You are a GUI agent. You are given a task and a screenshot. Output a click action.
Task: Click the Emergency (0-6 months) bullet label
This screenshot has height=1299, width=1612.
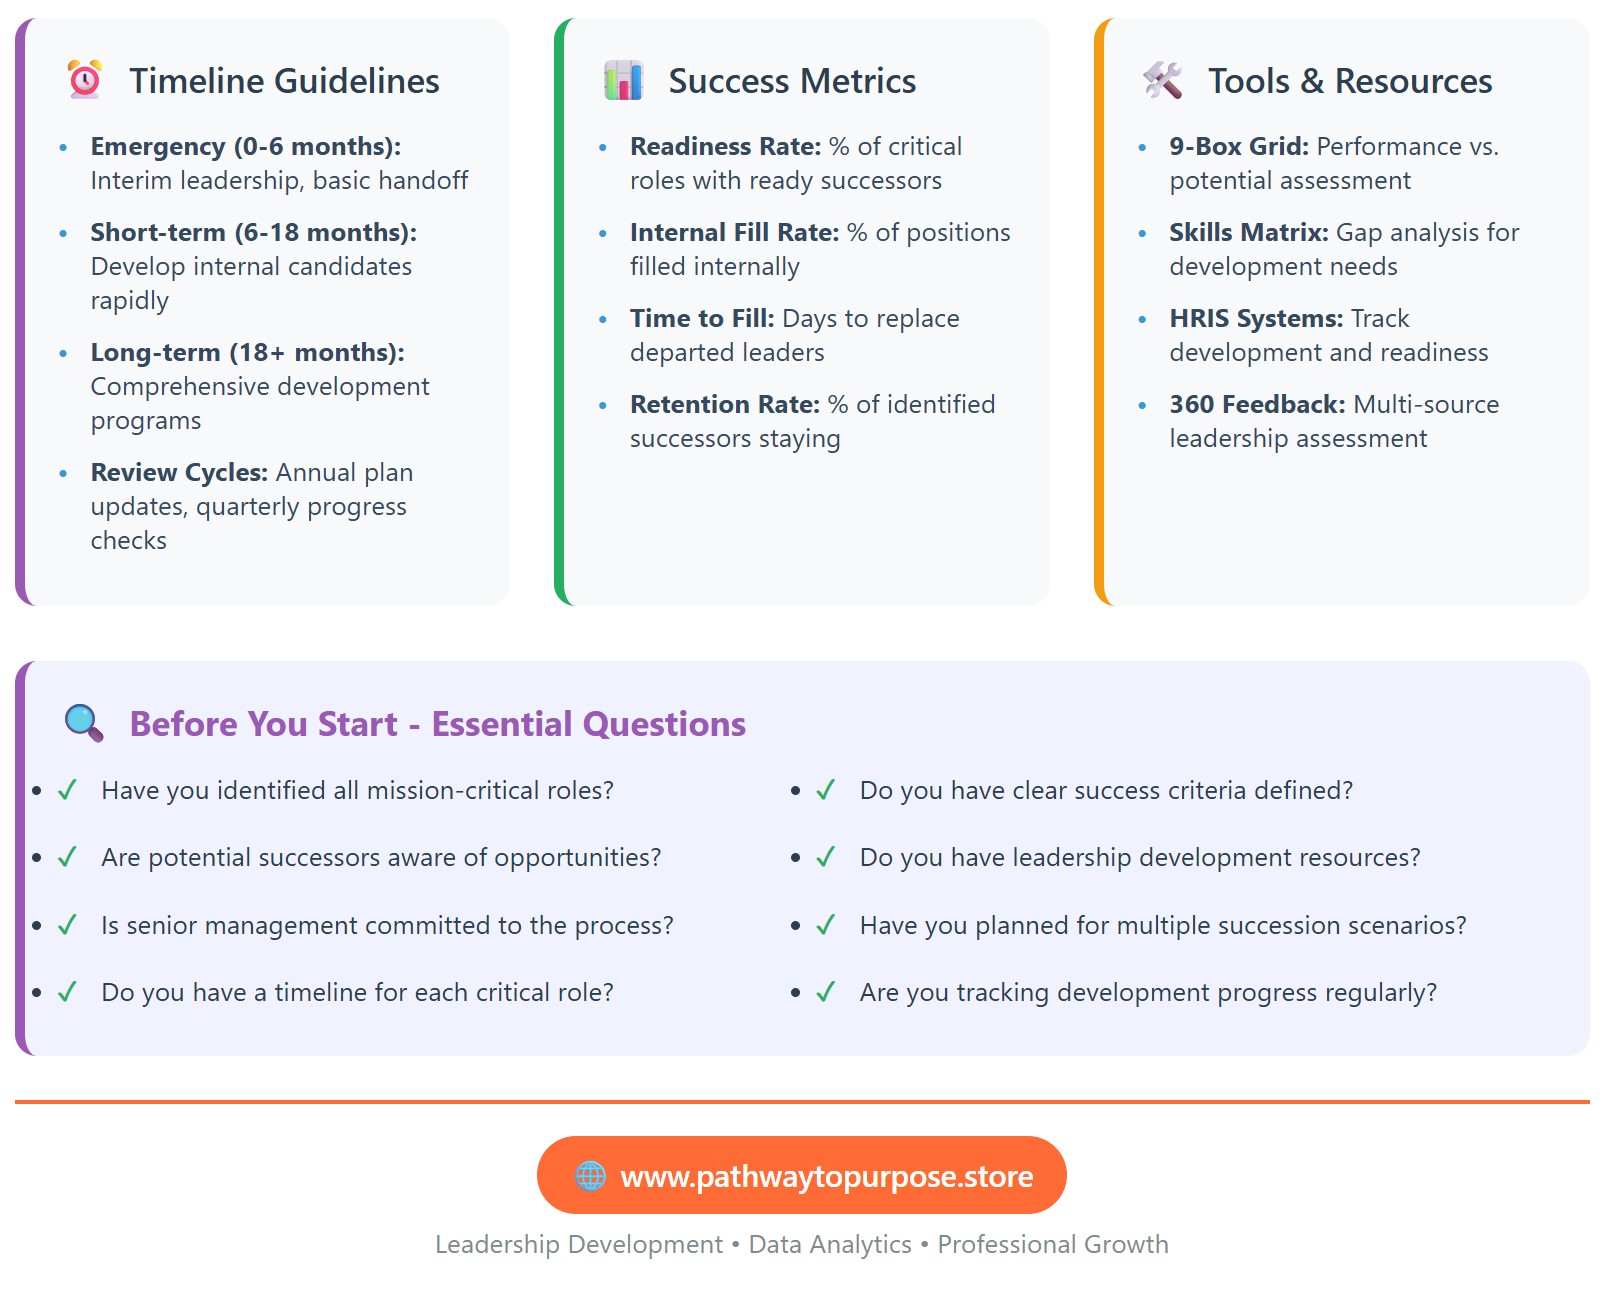pos(245,147)
